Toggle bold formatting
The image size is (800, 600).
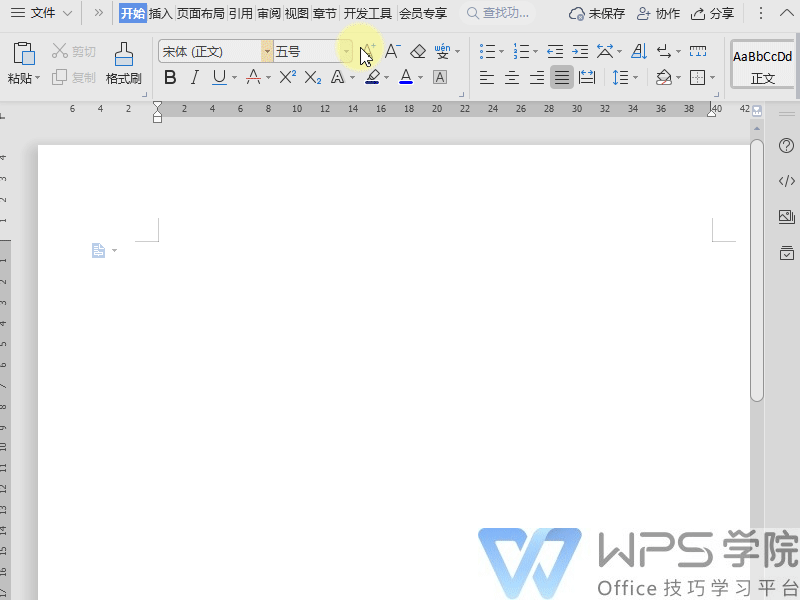coord(170,77)
